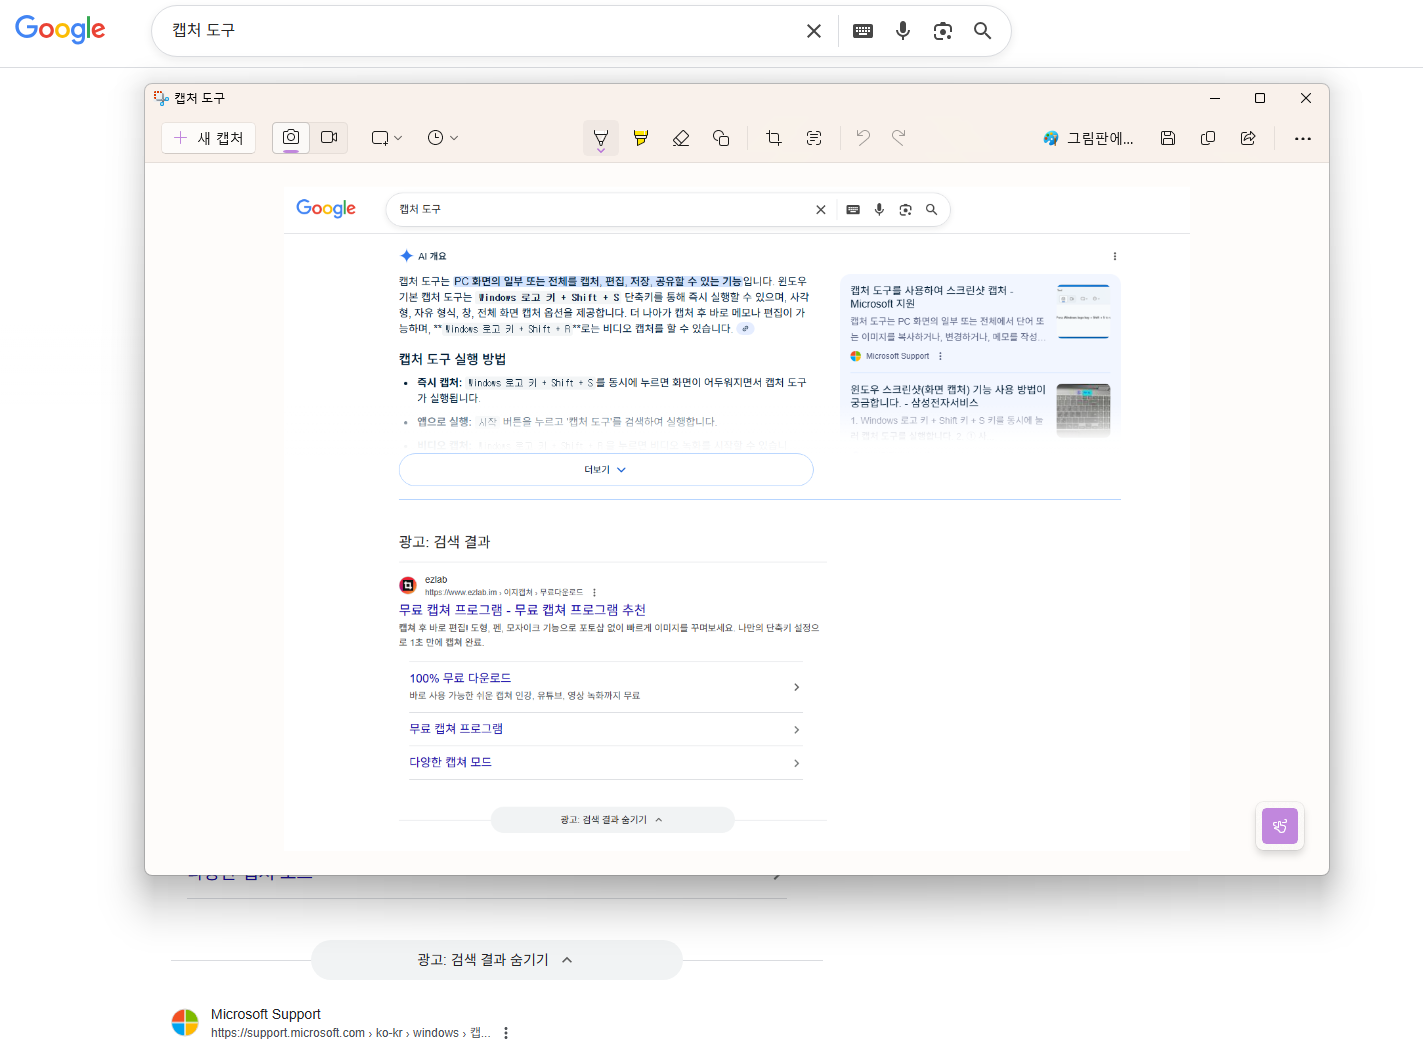Click the captured screenshot canvas in Snipping Tool
Screen dimensions: 1423x1047
coord(736,518)
